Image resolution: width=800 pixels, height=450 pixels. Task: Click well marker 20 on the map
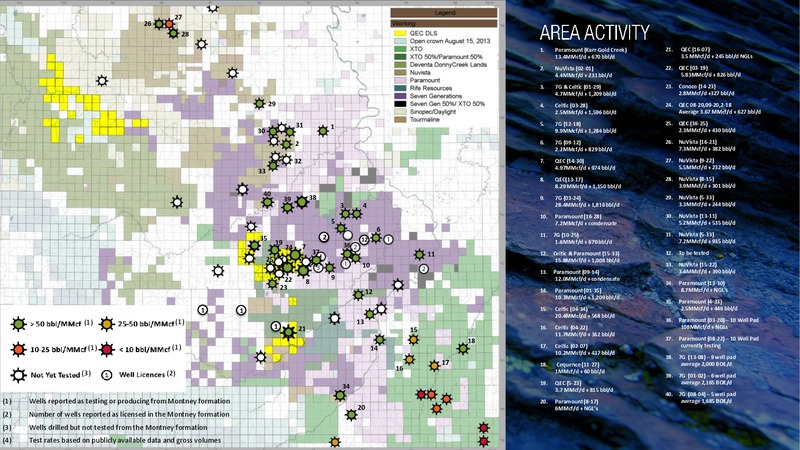pyautogui.click(x=351, y=415)
